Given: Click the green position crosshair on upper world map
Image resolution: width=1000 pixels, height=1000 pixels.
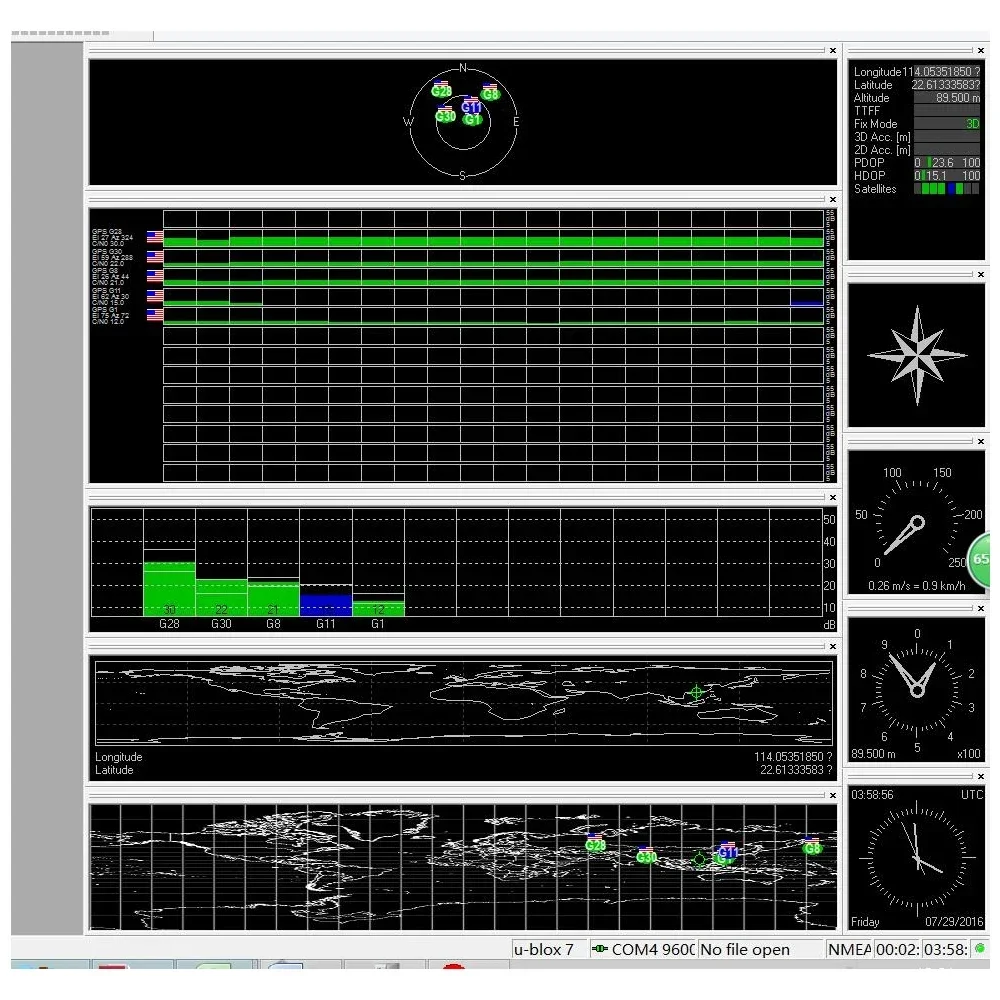Looking at the screenshot, I should point(697,692).
